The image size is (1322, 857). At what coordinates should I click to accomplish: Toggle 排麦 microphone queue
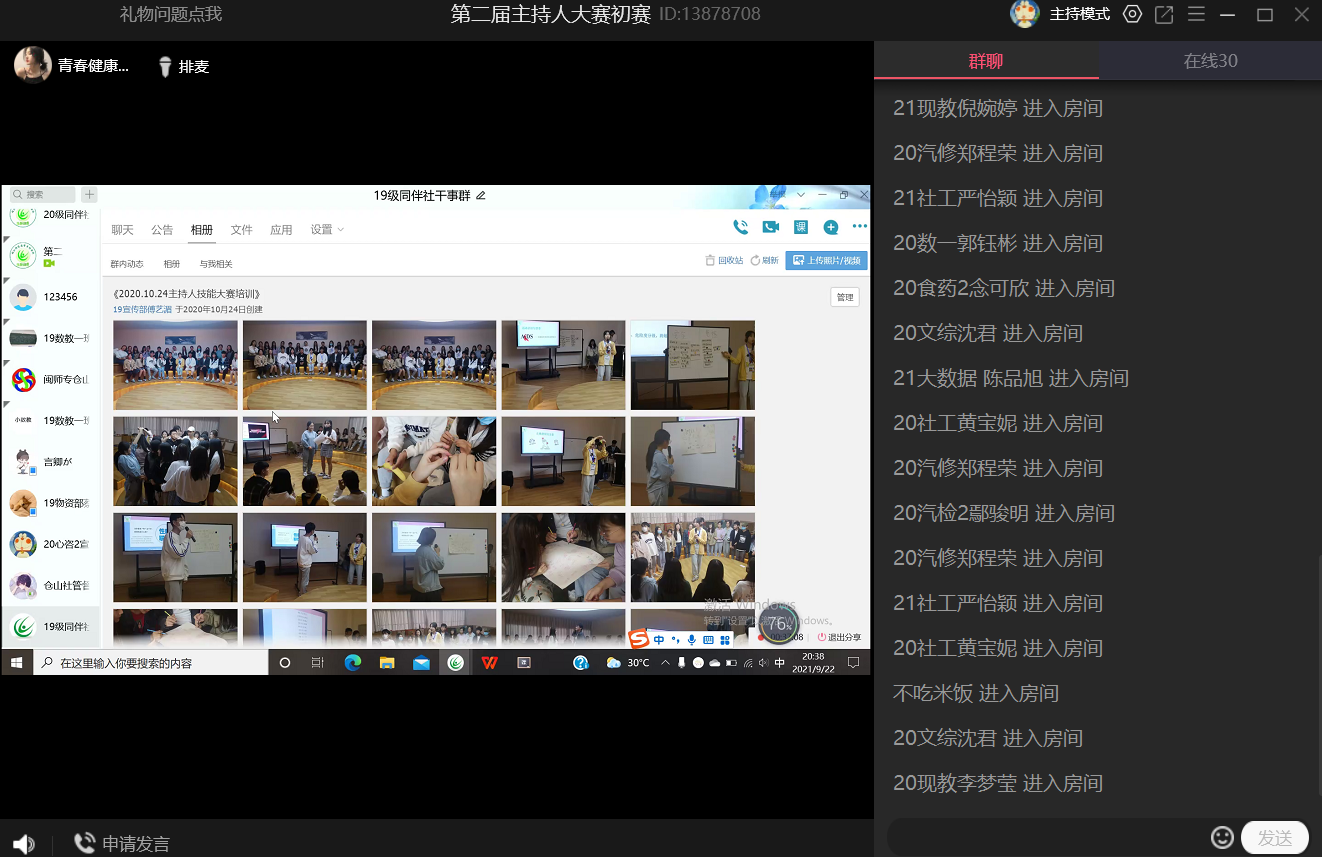[x=184, y=67]
